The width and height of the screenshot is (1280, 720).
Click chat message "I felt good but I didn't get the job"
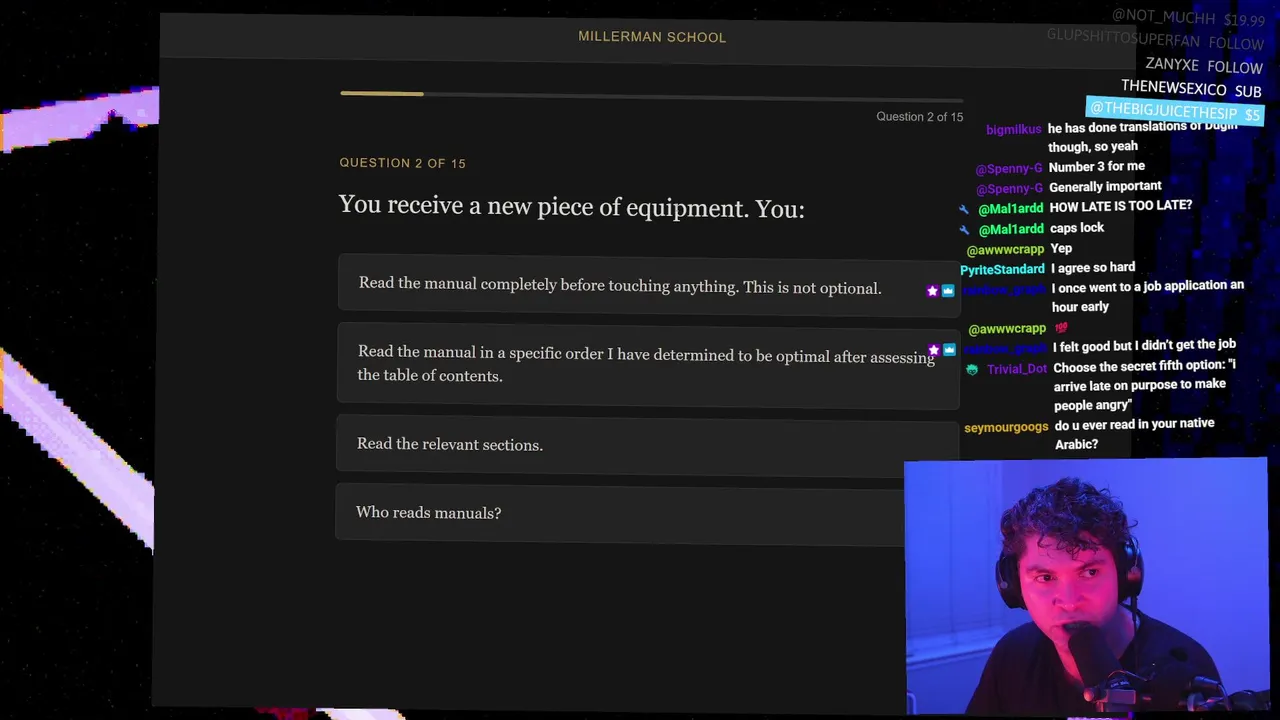(1144, 345)
